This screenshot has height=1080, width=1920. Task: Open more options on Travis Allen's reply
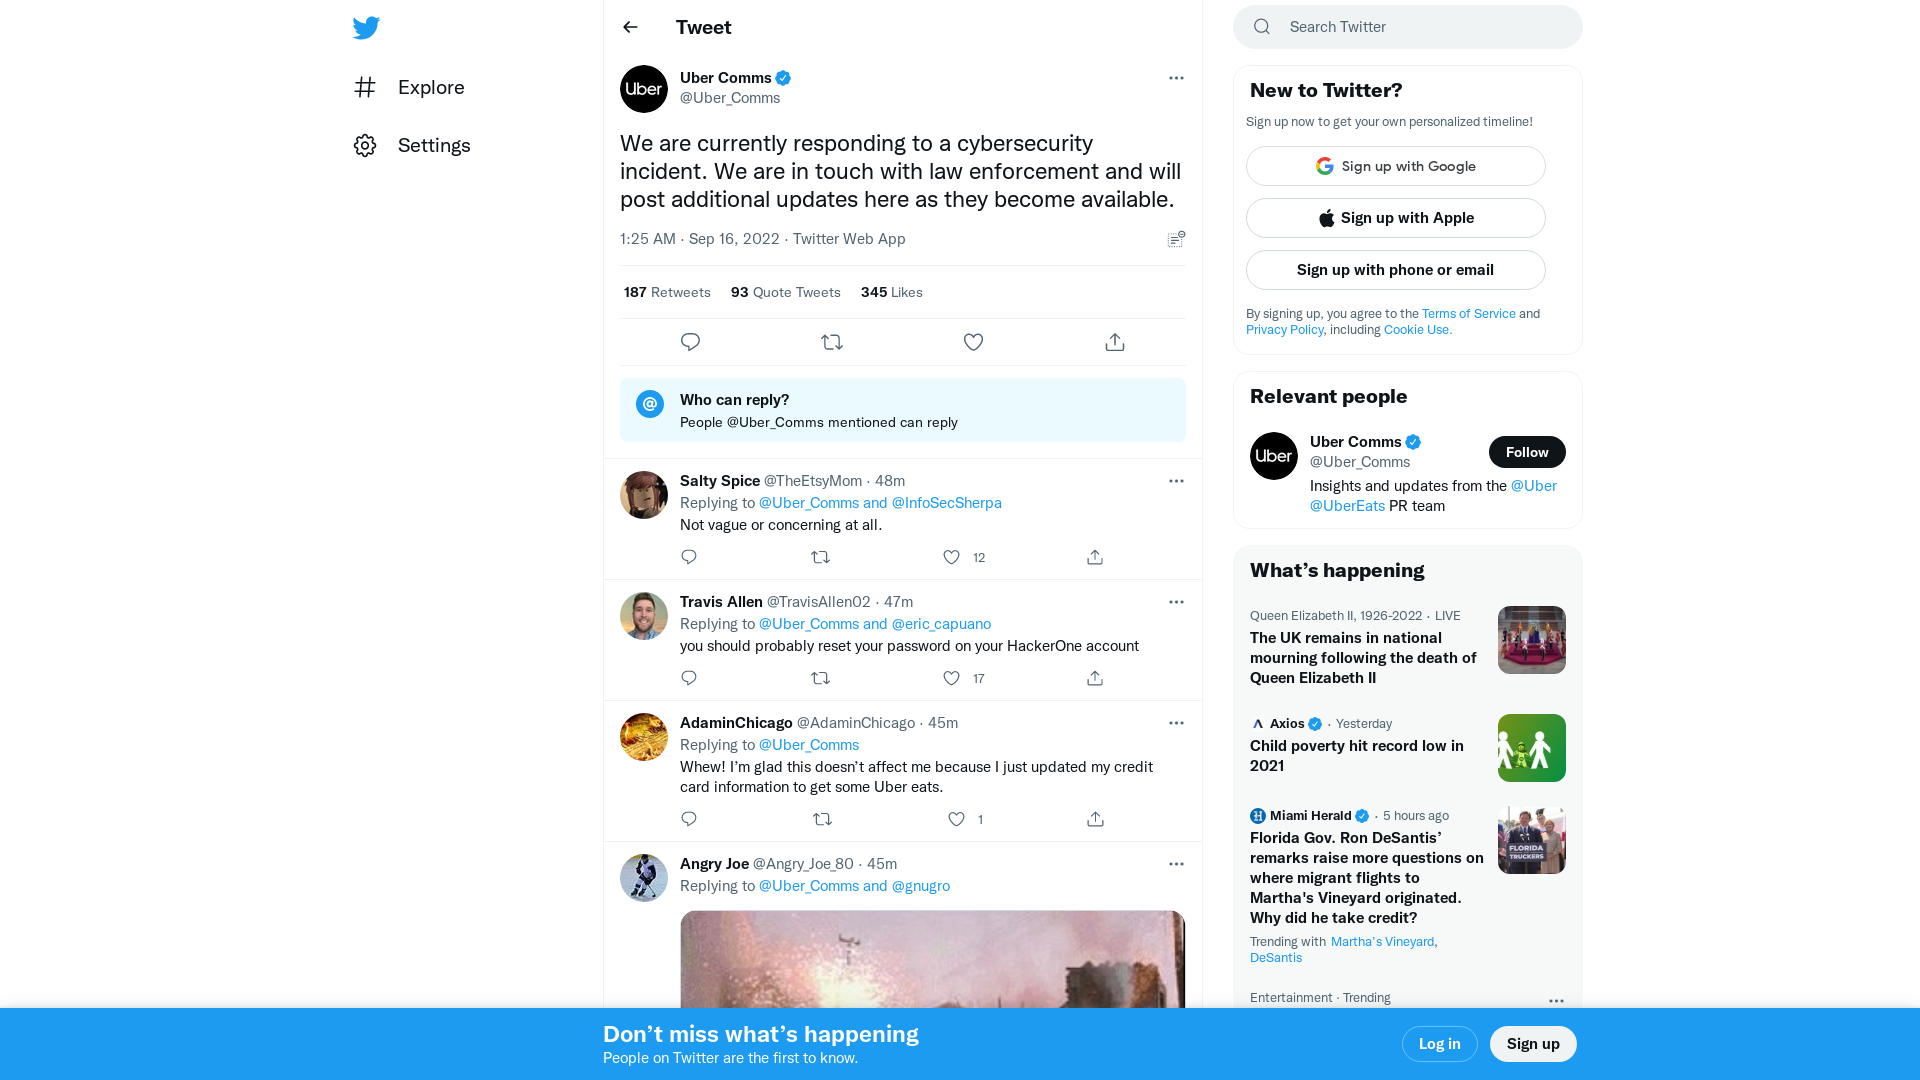(1176, 601)
